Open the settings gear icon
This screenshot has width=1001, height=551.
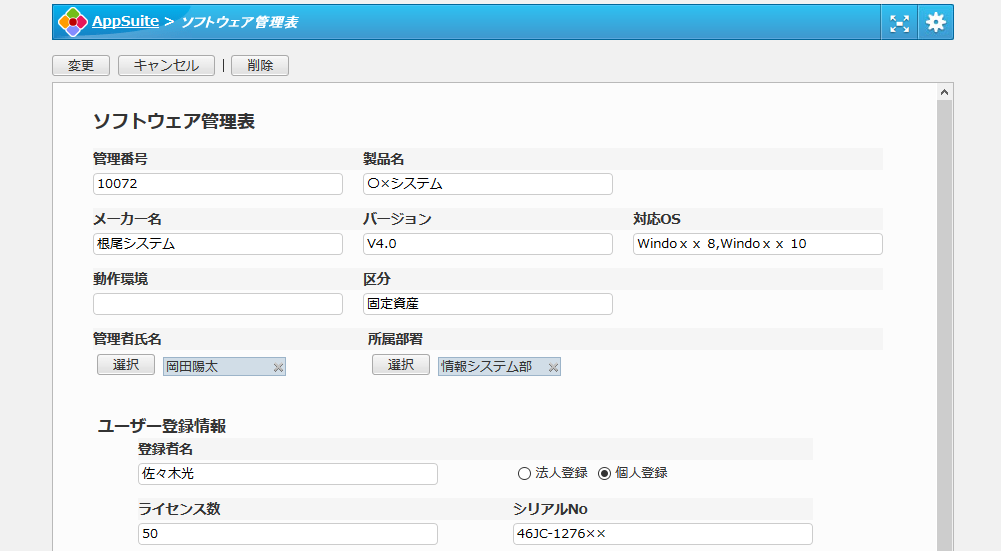pyautogui.click(x=935, y=22)
